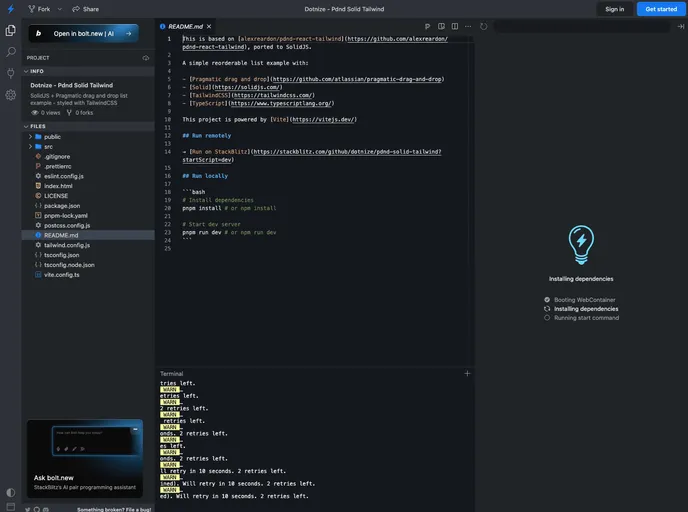Image resolution: width=688 pixels, height=512 pixels.
Task: Open pnpm-lock.yaml file
Action: pyautogui.click(x=88, y=215)
